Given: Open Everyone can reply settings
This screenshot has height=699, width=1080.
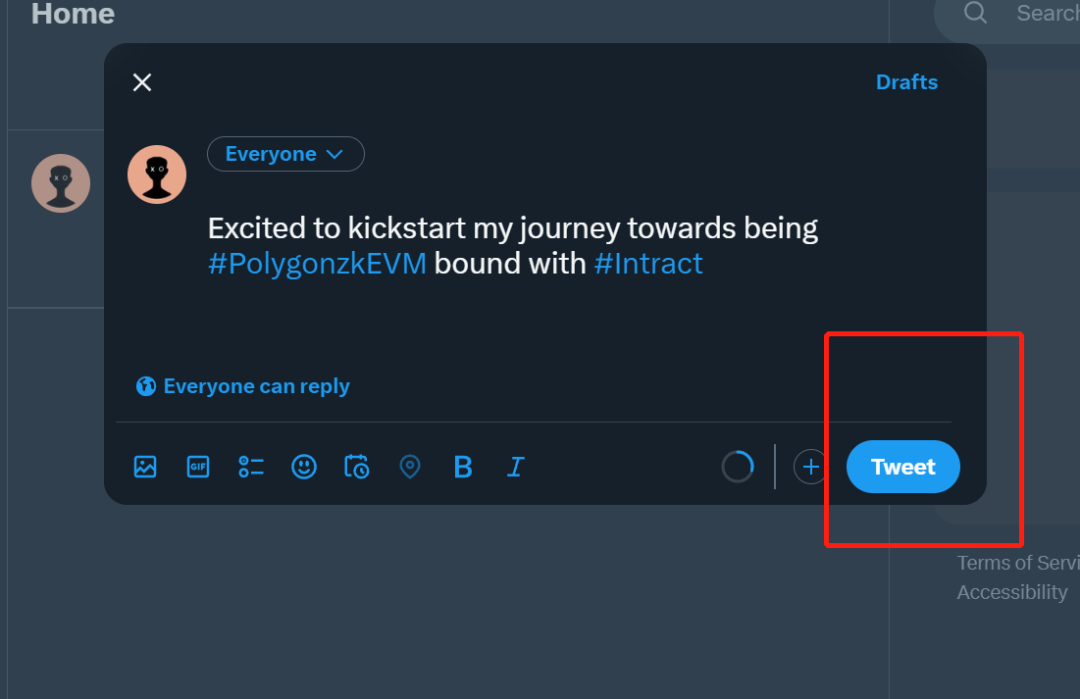Looking at the screenshot, I should coord(243,386).
